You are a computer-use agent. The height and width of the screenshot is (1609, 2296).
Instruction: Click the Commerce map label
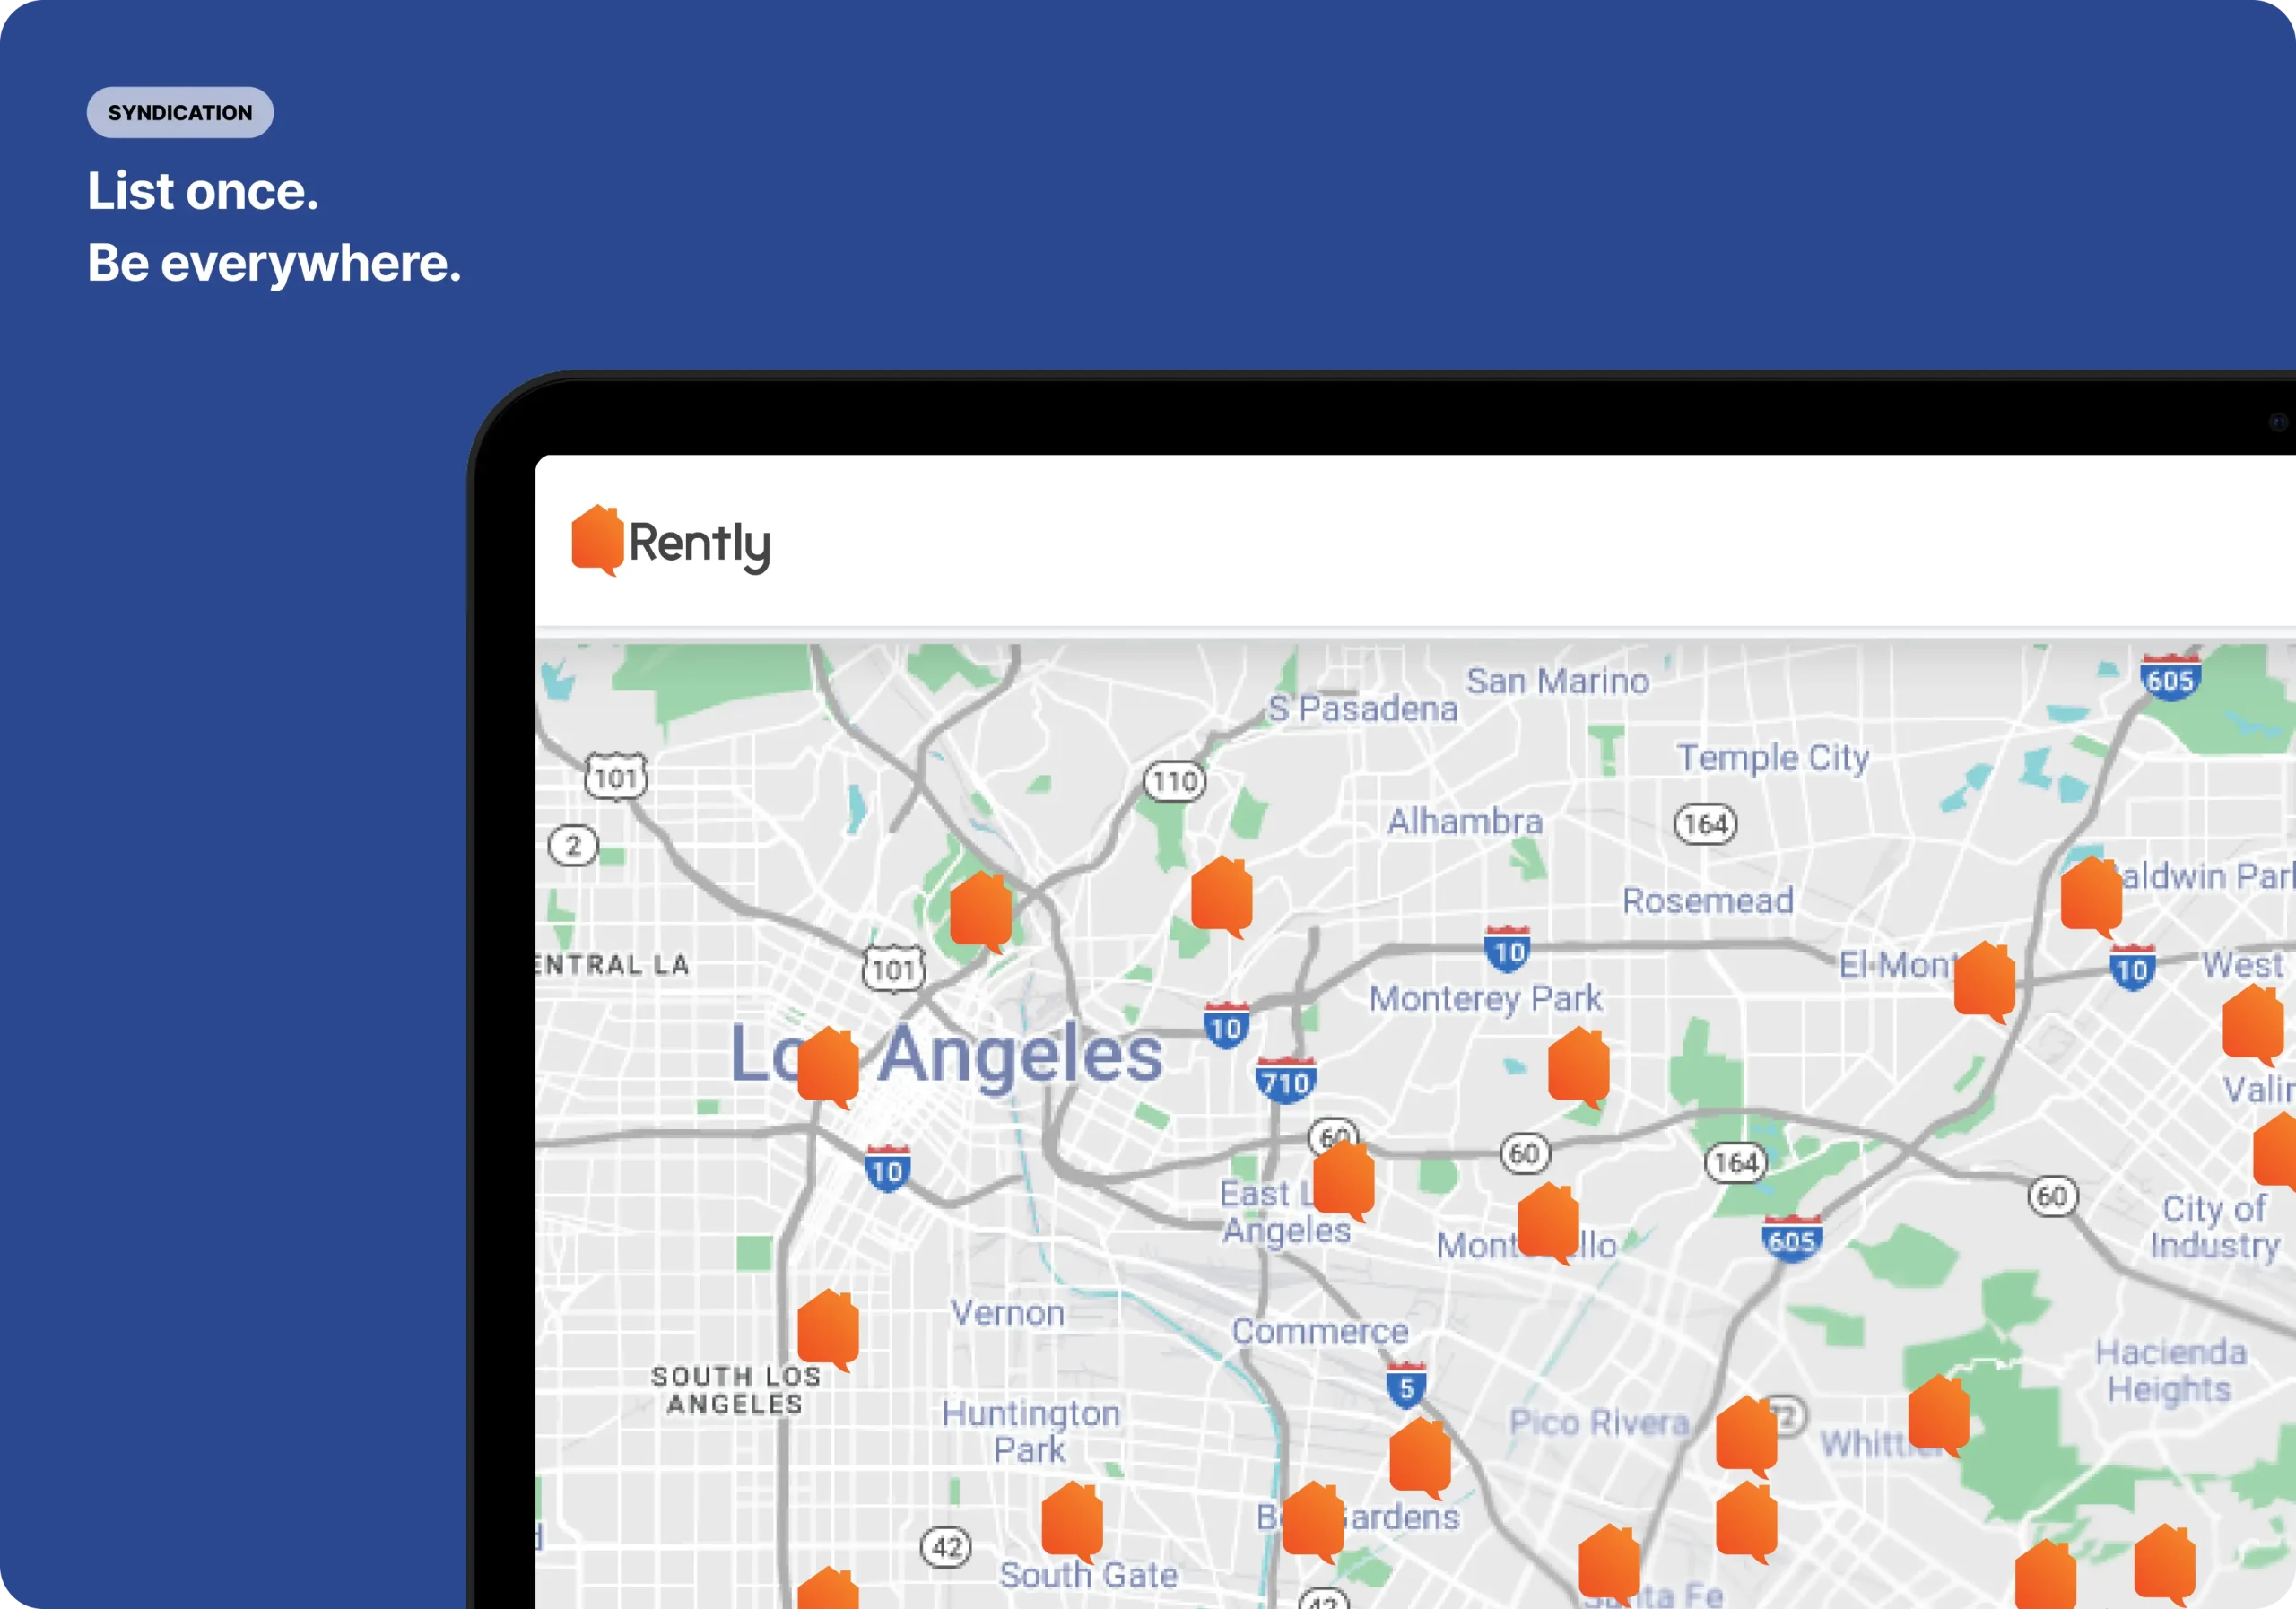click(1319, 1331)
